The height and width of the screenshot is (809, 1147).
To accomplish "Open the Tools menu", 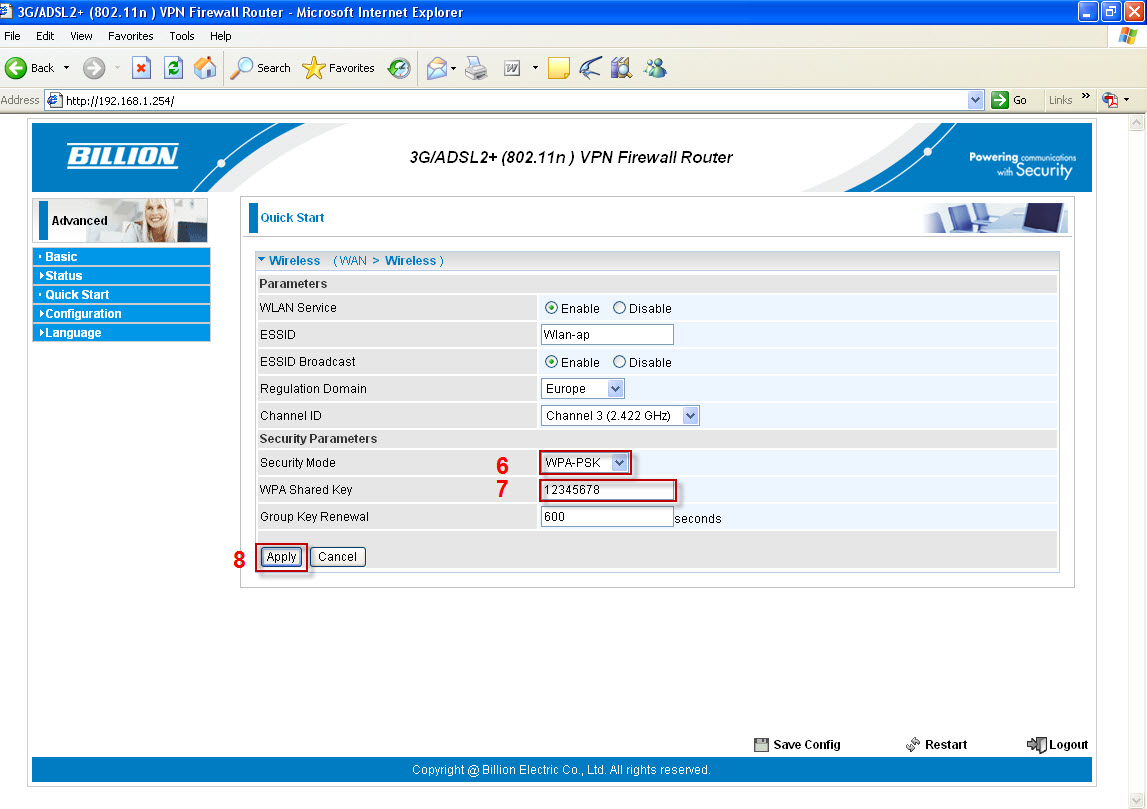I will point(181,36).
